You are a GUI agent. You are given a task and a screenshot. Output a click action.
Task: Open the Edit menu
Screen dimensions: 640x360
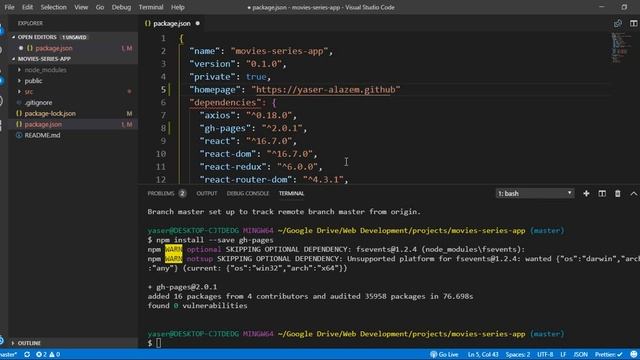pyautogui.click(x=27, y=7)
